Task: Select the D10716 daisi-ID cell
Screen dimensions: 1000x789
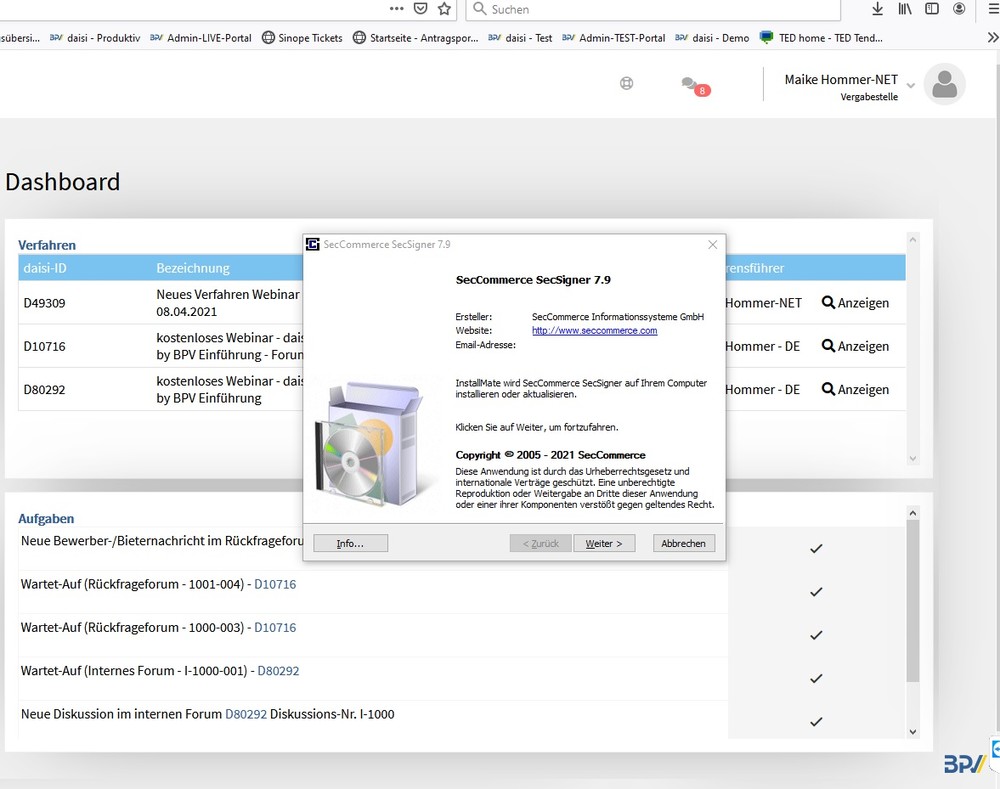Action: pos(44,346)
